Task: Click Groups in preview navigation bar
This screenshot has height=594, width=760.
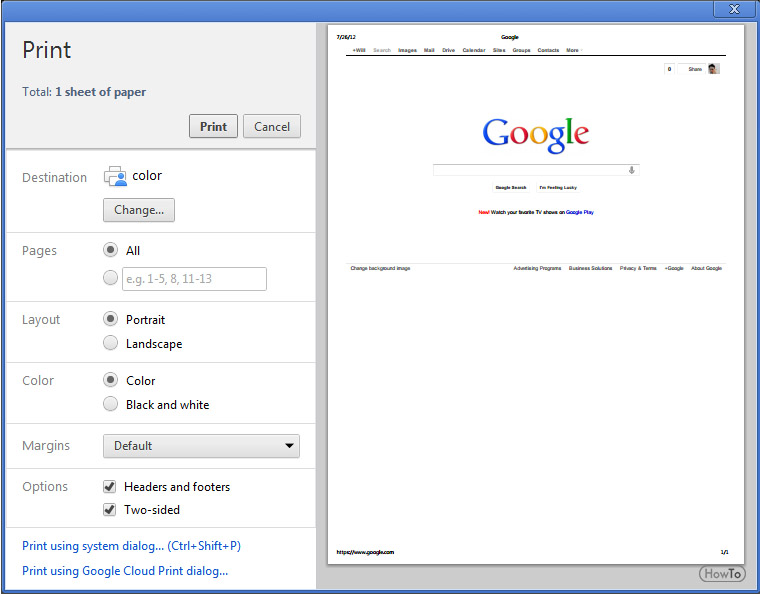Action: (x=522, y=50)
